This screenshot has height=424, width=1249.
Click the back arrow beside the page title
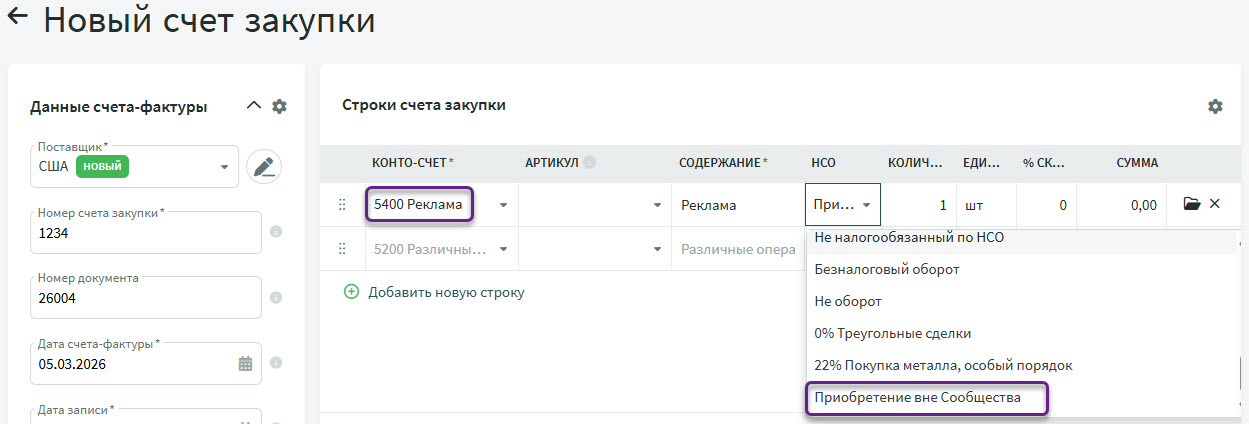(x=18, y=18)
